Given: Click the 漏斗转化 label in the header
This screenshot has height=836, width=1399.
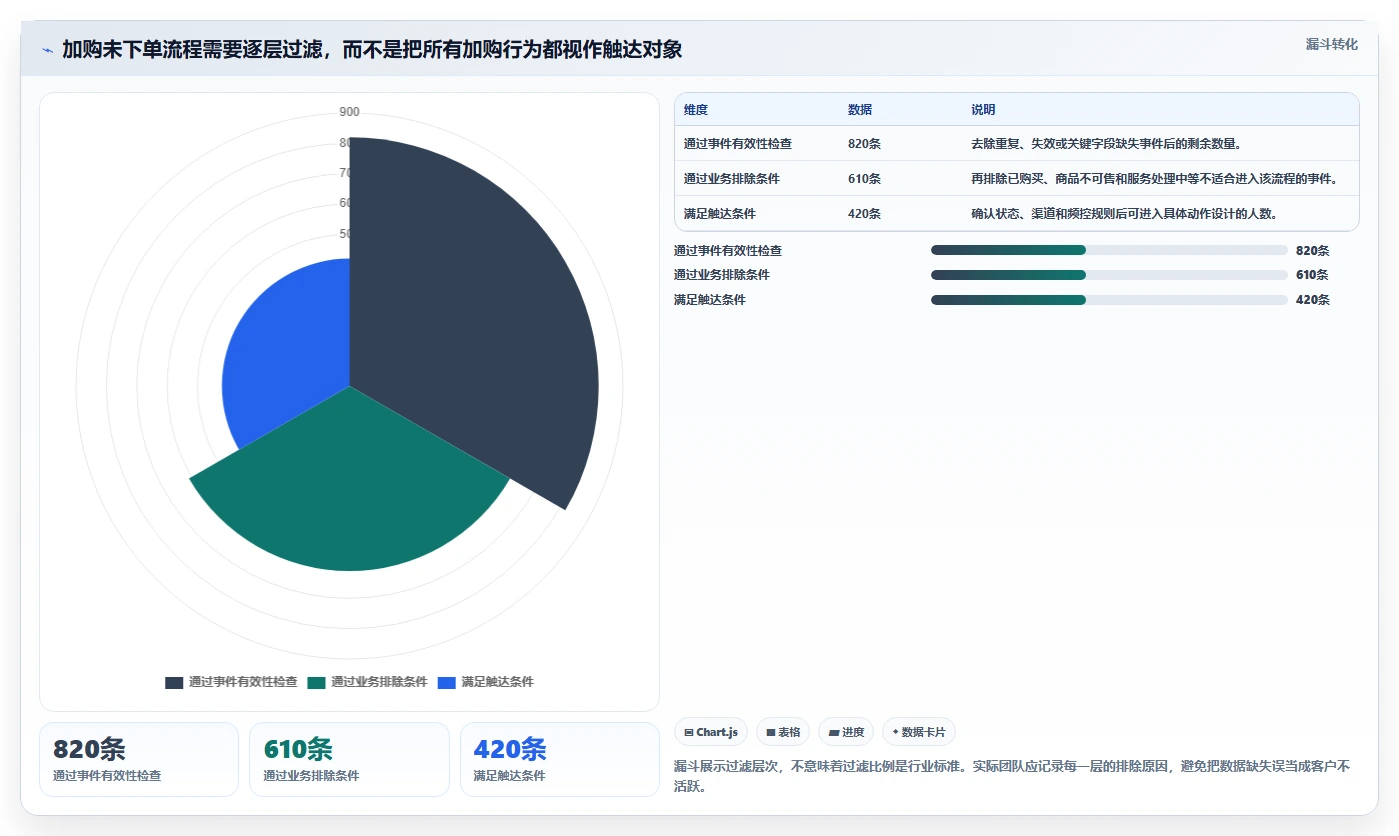Looking at the screenshot, I should tap(1331, 44).
